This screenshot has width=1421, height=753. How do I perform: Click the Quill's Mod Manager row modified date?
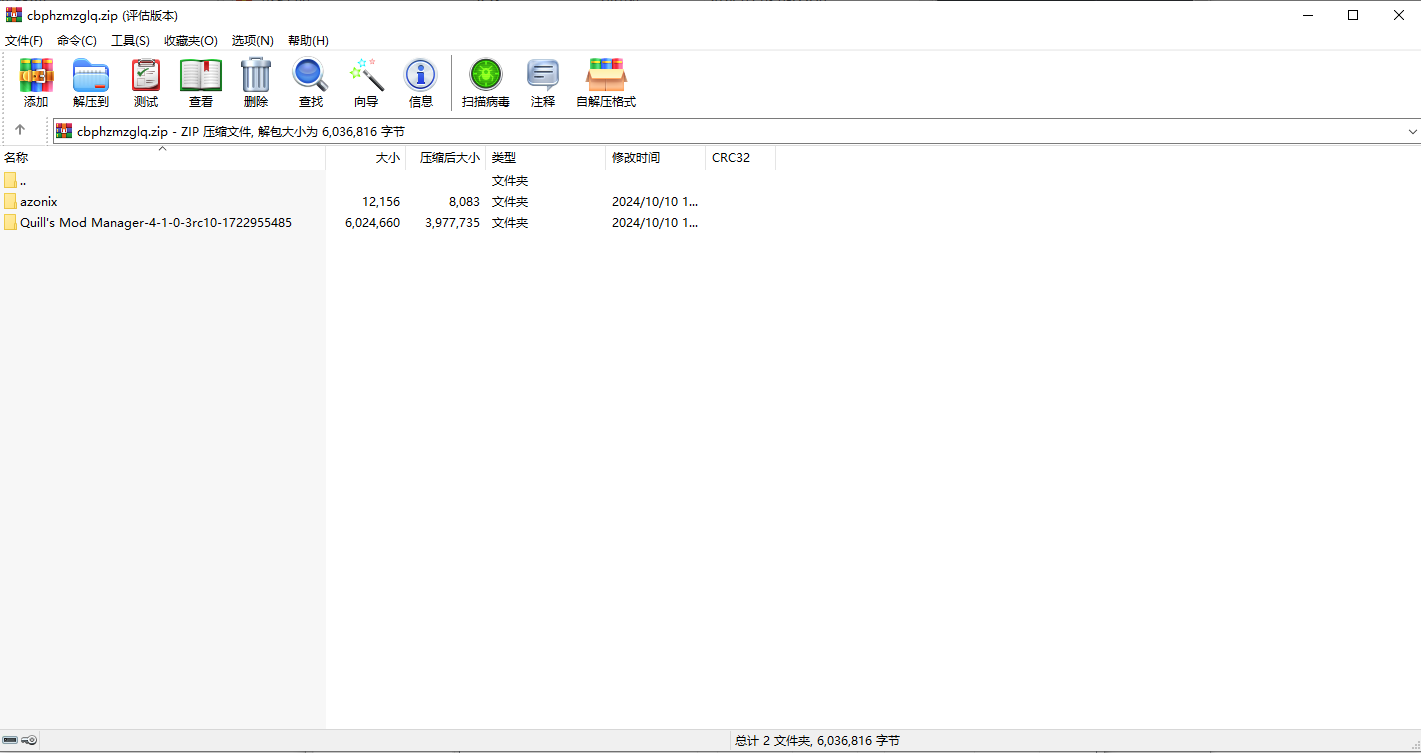(655, 223)
